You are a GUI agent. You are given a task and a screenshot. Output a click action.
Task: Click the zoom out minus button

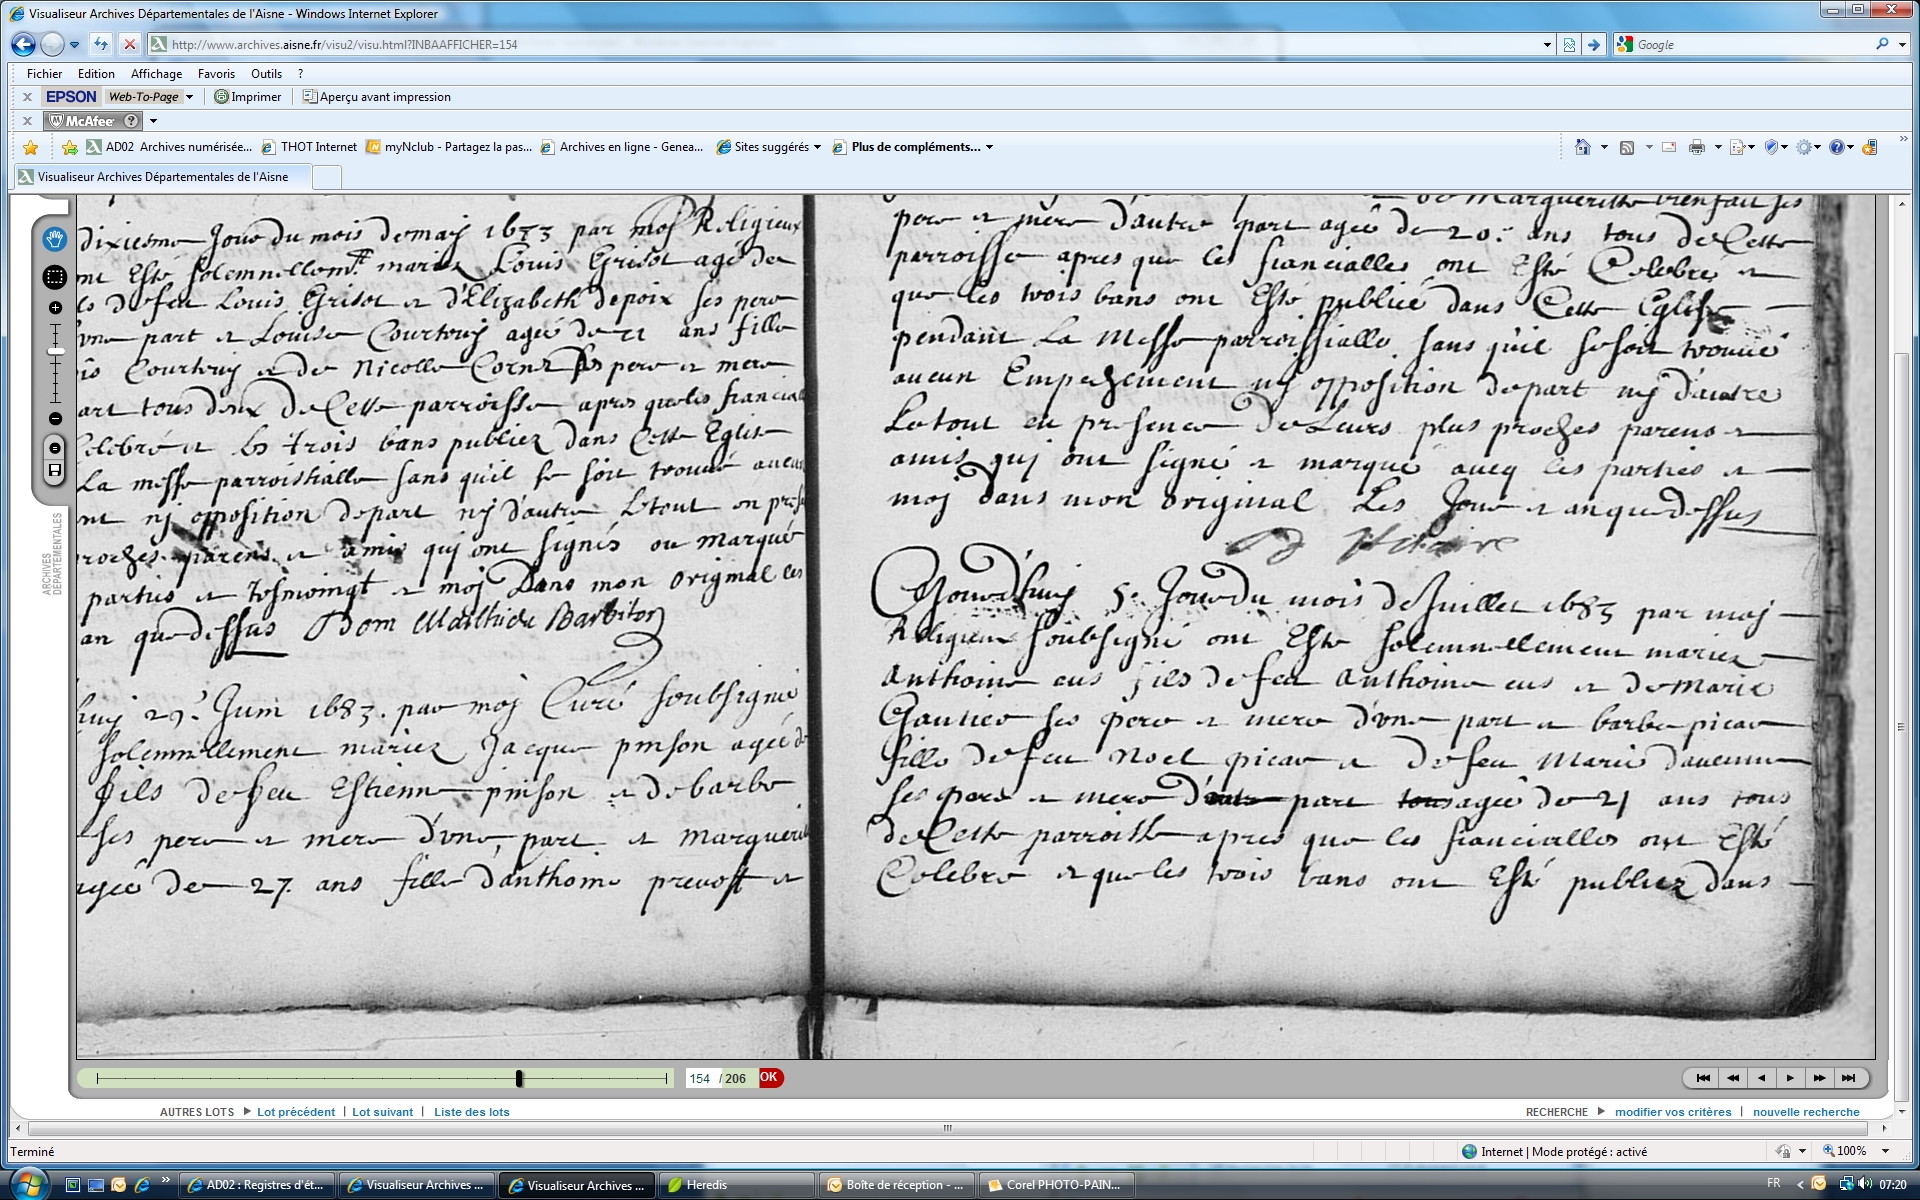point(55,418)
